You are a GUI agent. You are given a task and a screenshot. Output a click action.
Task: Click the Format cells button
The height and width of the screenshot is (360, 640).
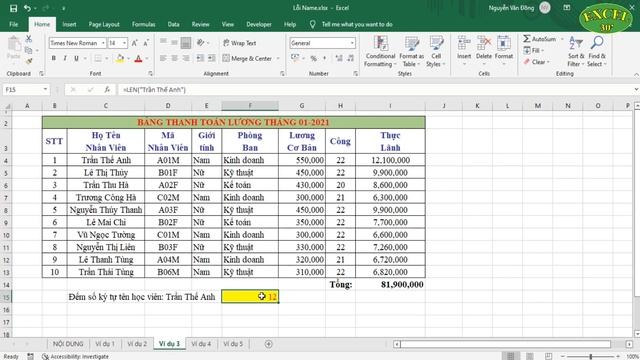[504, 51]
